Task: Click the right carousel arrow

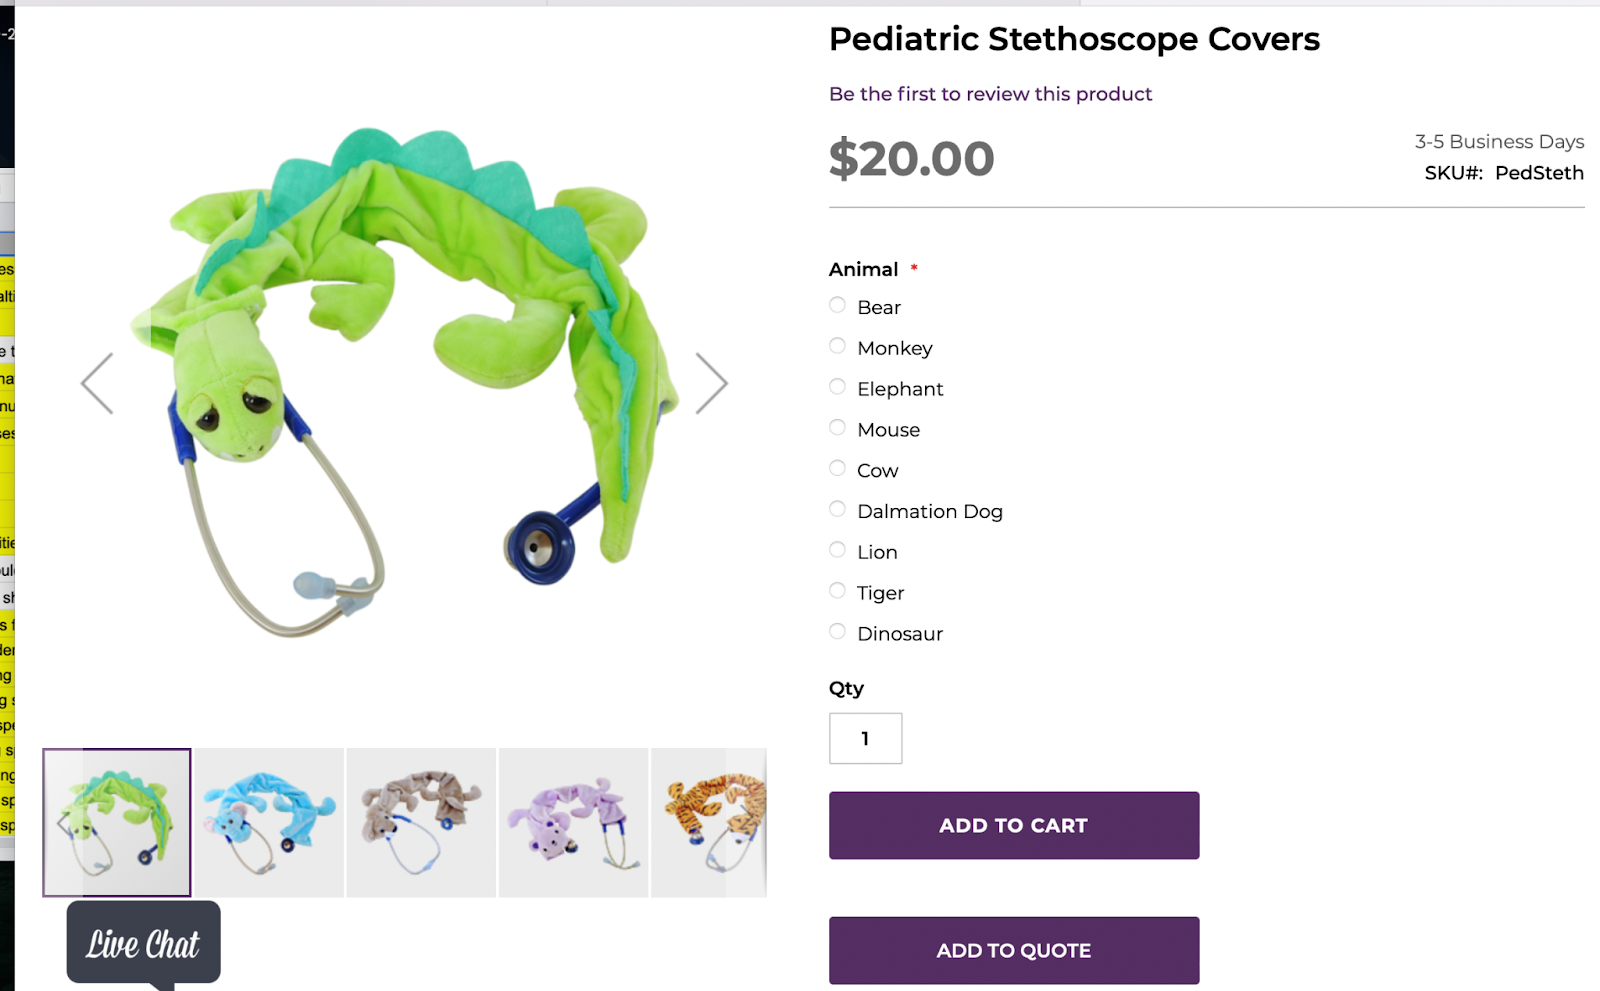Action: pyautogui.click(x=714, y=382)
